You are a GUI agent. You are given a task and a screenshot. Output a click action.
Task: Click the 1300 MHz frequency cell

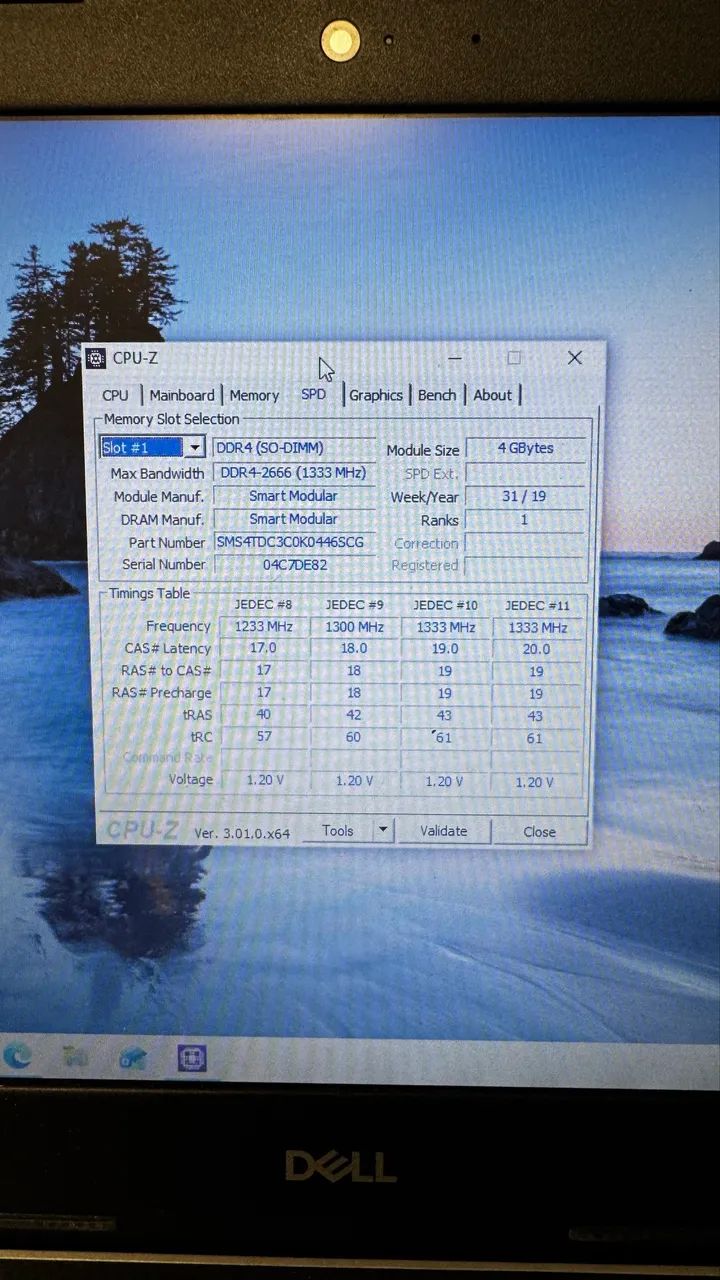(355, 627)
